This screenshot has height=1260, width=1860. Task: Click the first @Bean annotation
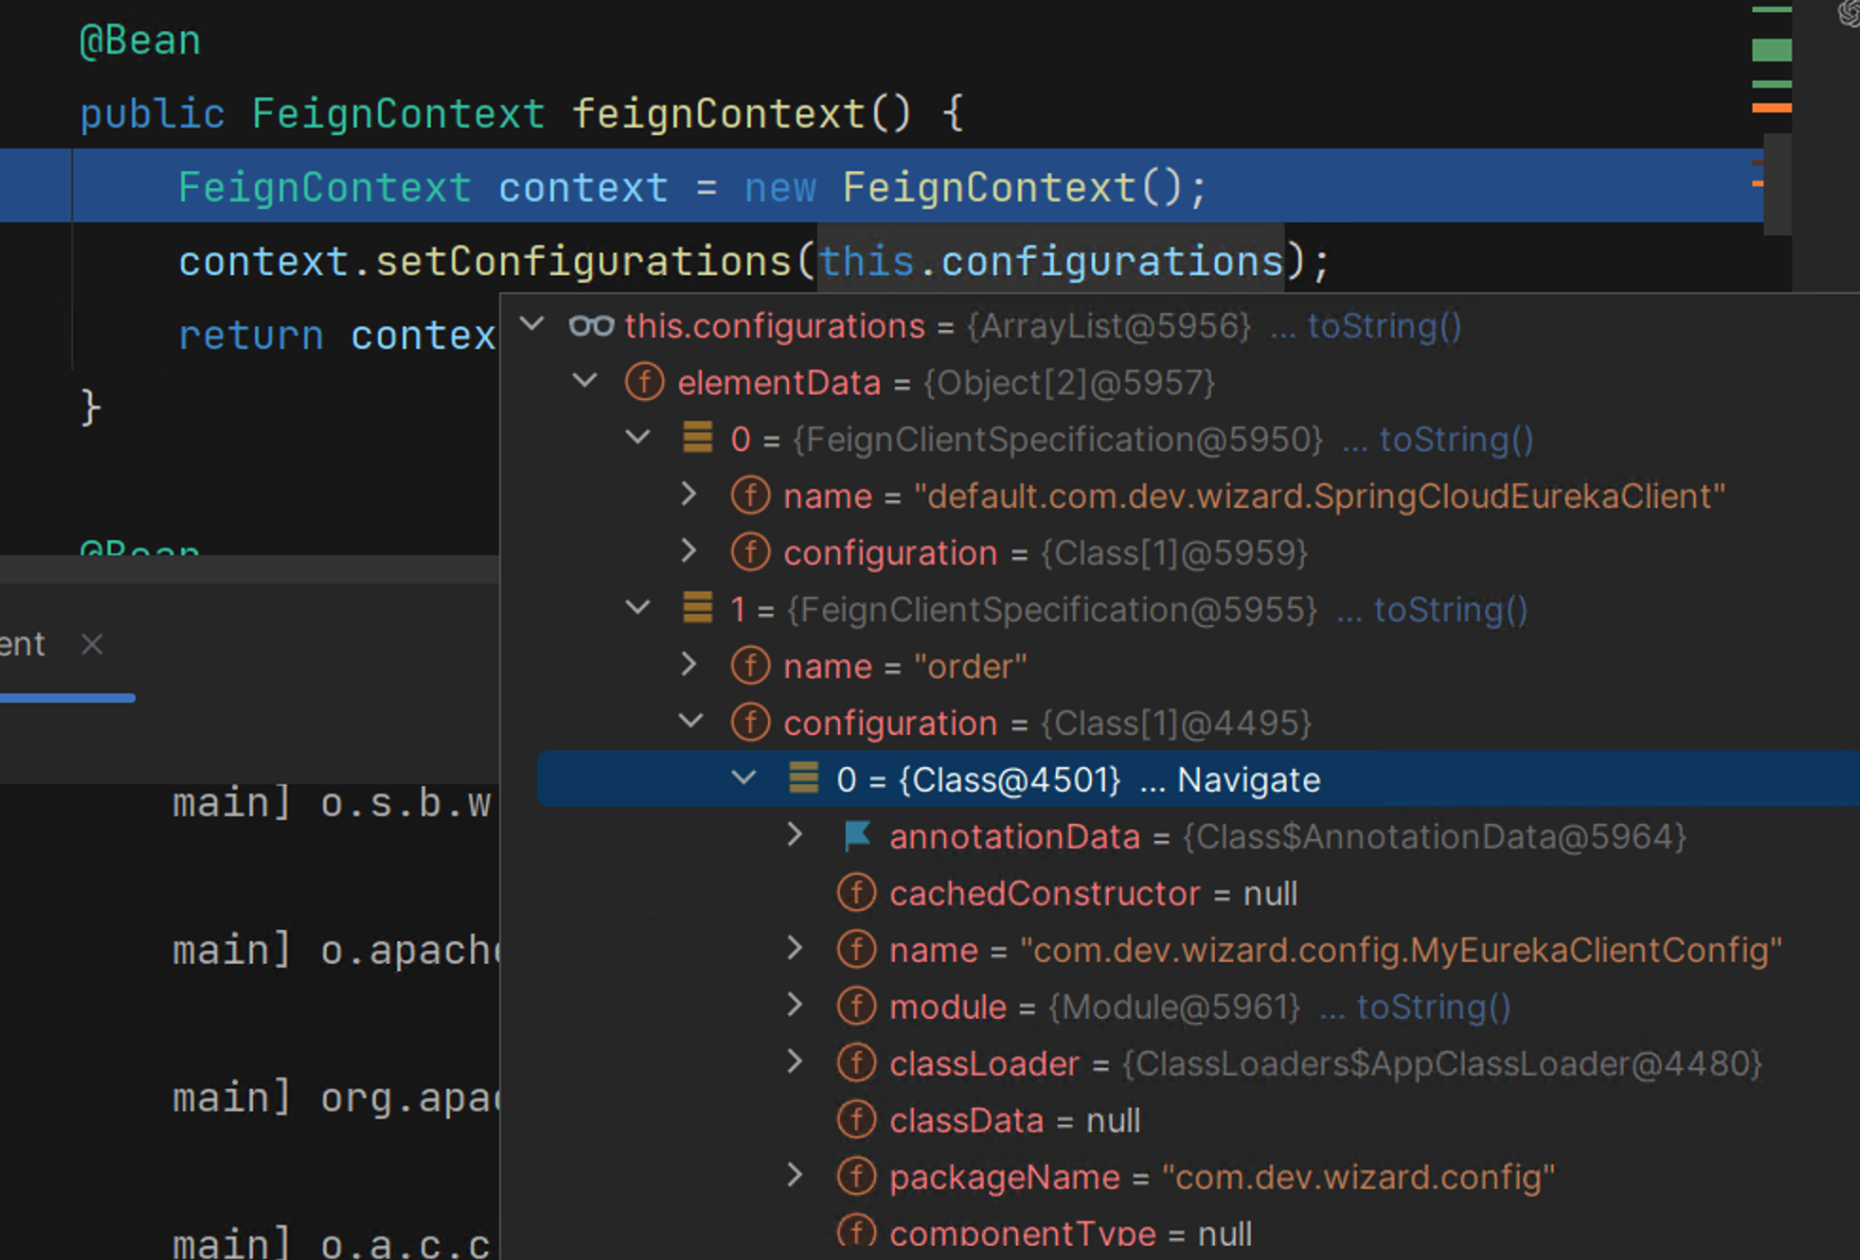[x=140, y=41]
